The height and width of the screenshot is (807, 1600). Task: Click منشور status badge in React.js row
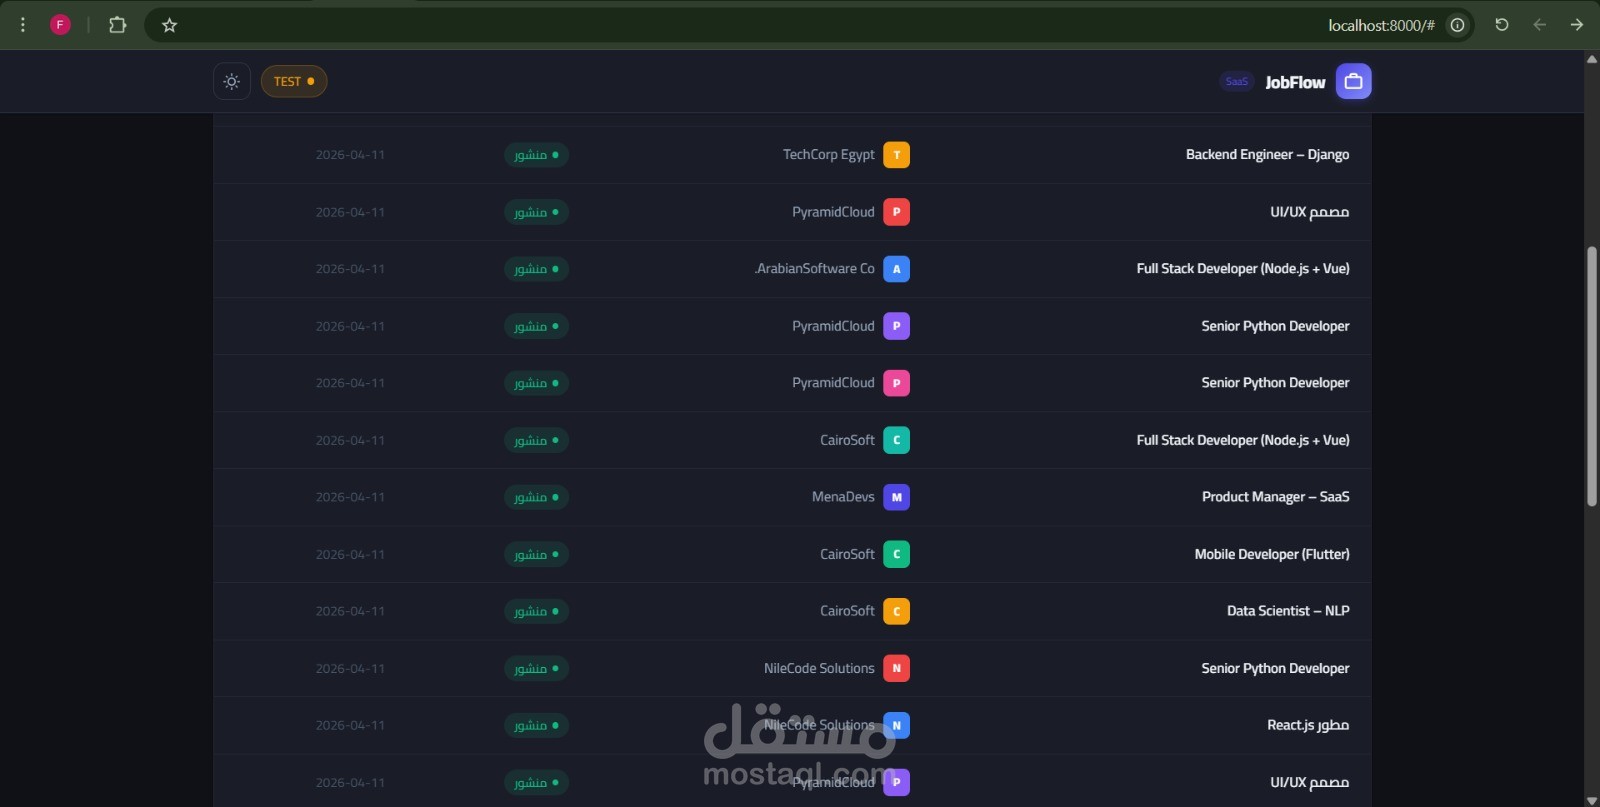[536, 725]
